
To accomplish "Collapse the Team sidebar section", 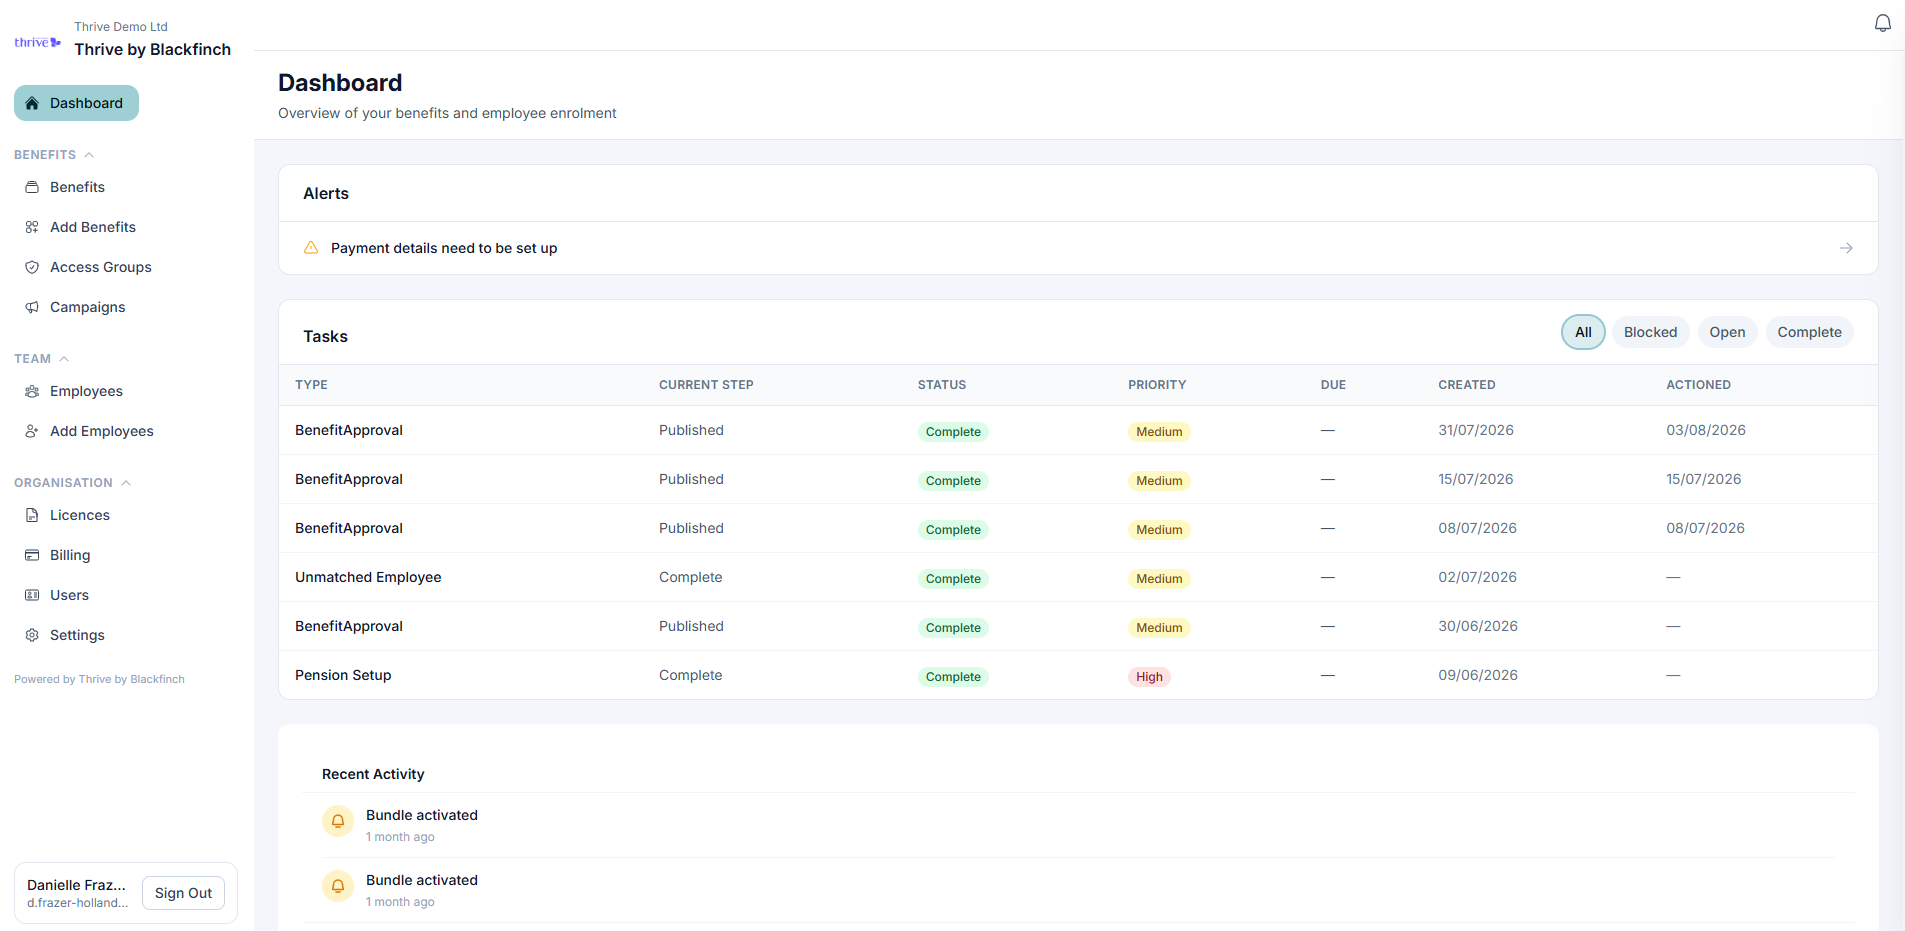I will 41,359.
